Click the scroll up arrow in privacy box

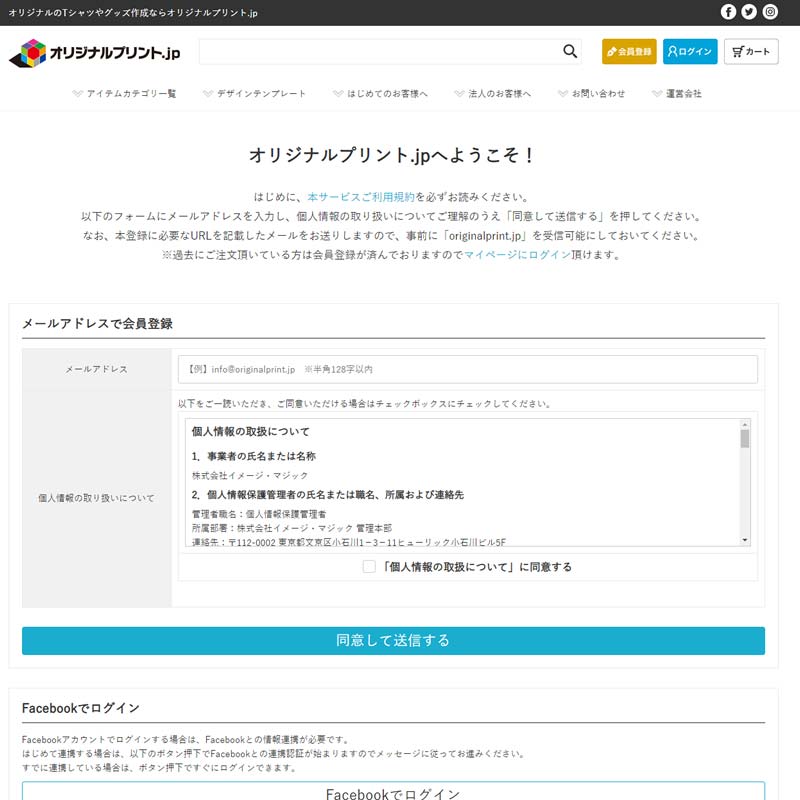745,424
